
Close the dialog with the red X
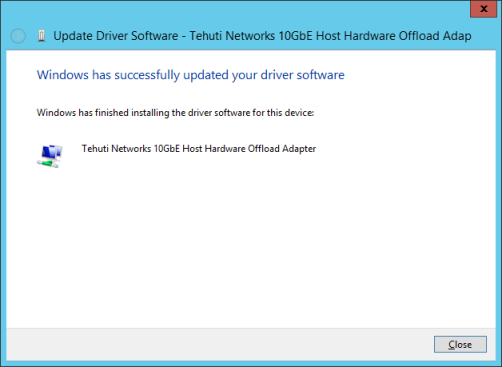483,9
